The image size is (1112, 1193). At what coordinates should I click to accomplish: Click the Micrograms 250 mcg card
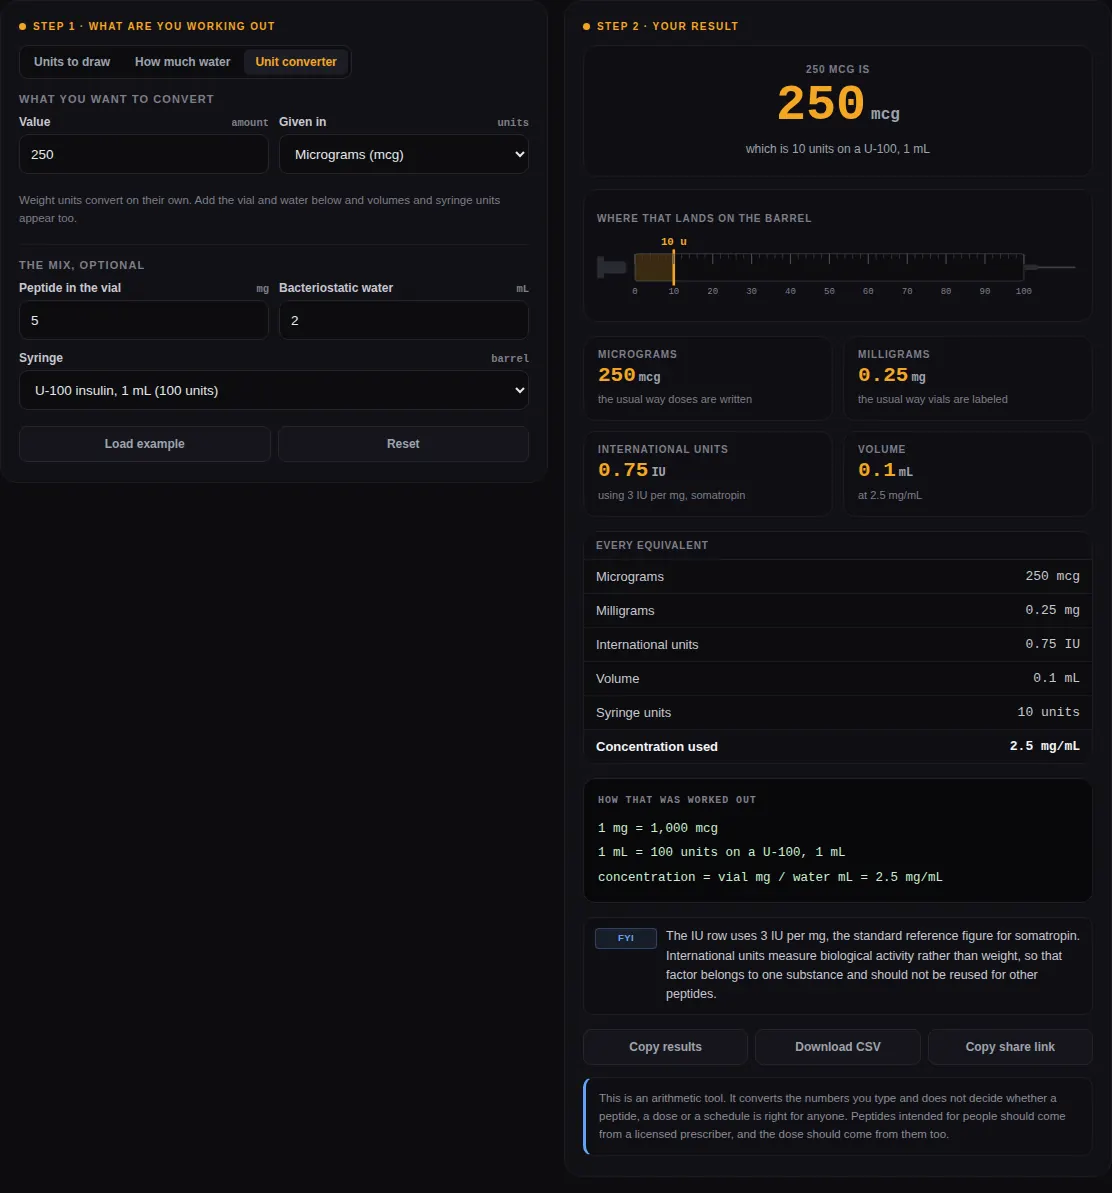(x=707, y=378)
